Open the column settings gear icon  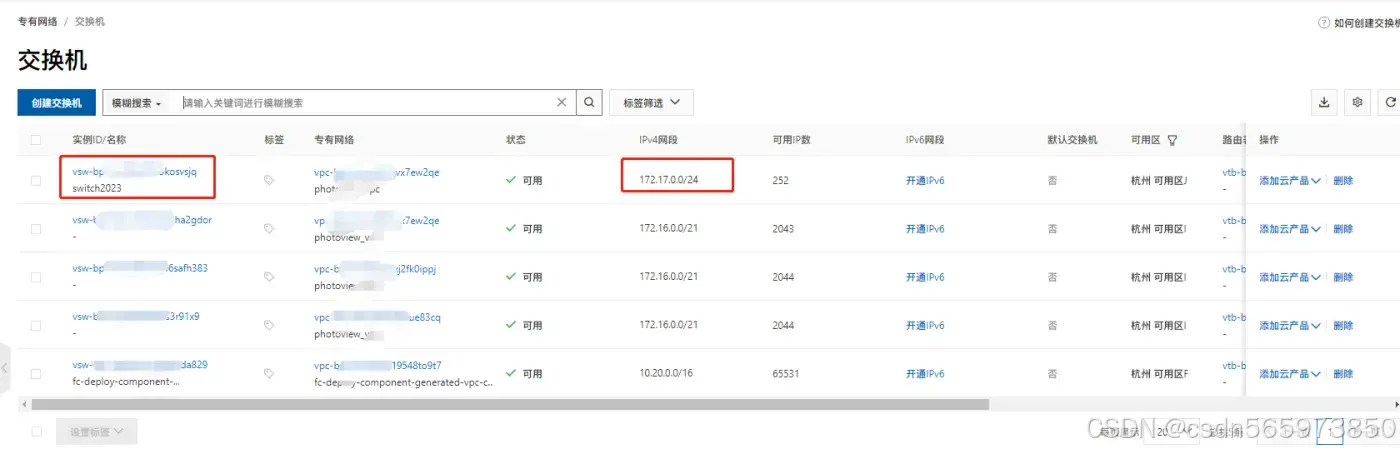1357,102
